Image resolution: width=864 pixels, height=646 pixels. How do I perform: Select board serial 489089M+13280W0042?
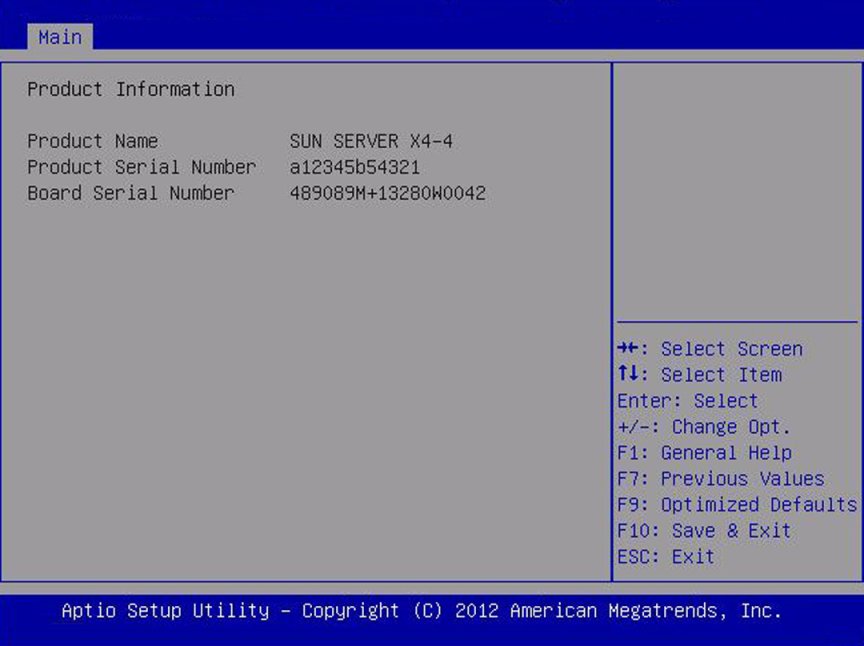(387, 193)
